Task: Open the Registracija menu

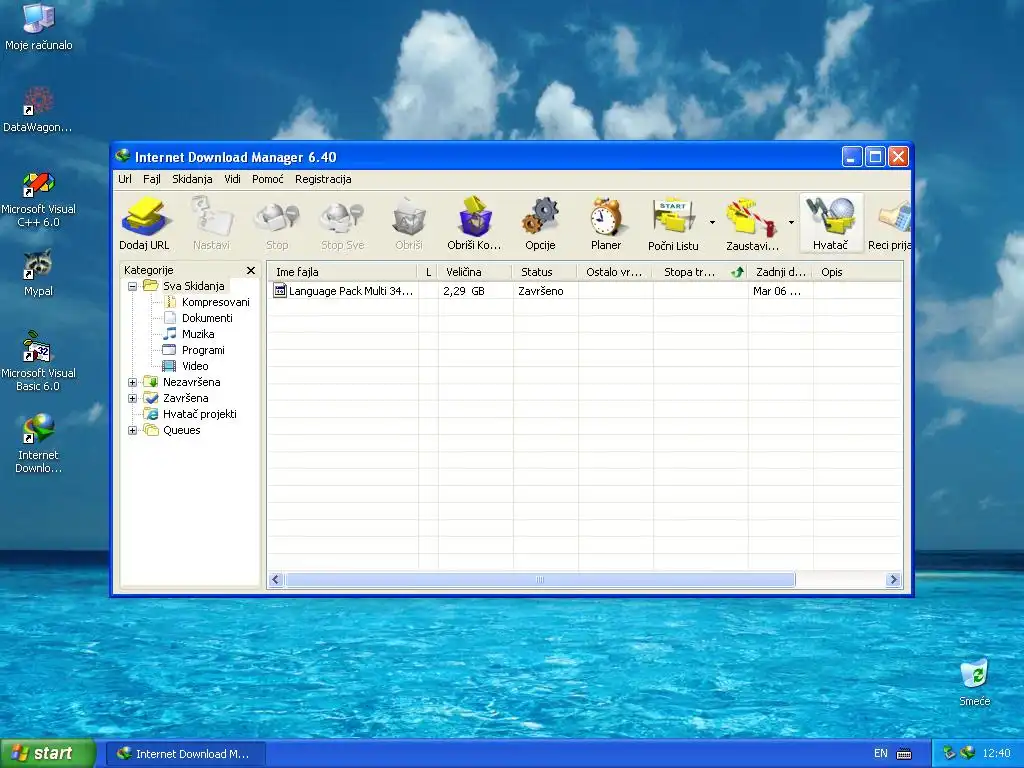Action: click(323, 179)
